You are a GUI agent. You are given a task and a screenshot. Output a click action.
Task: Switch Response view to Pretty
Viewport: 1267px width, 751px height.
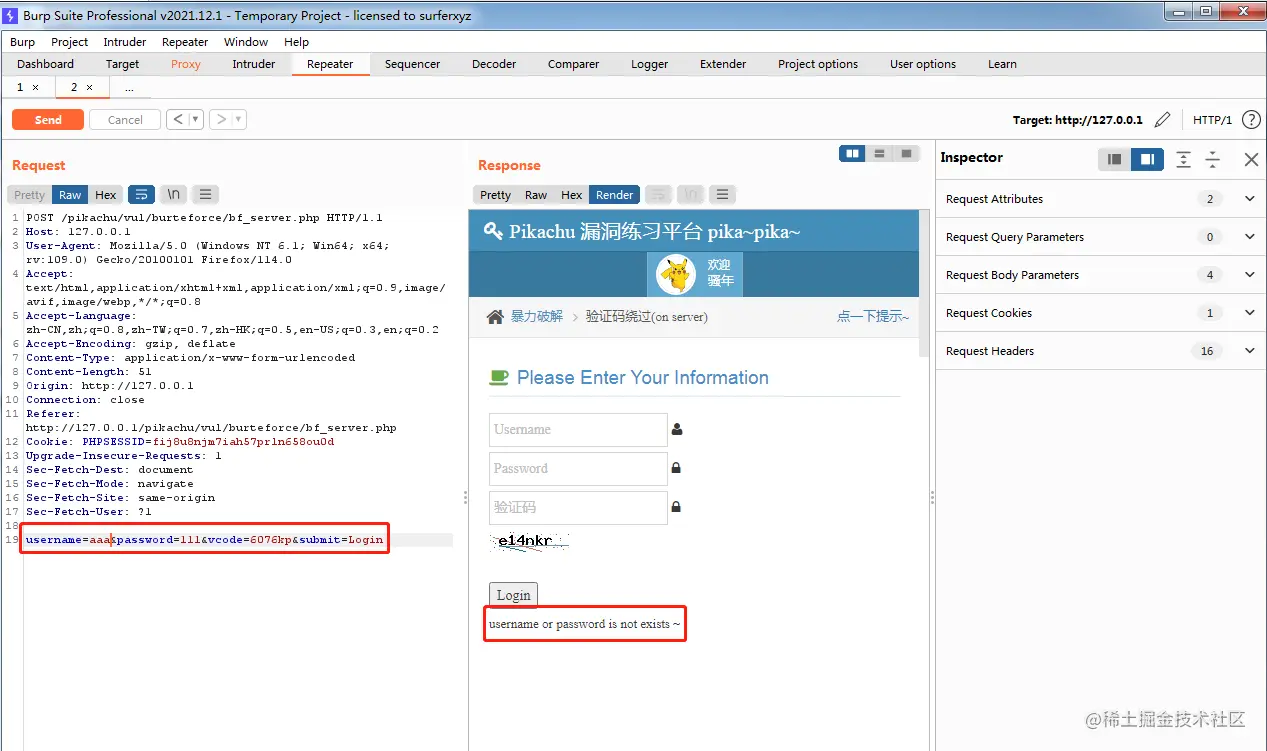tap(495, 195)
